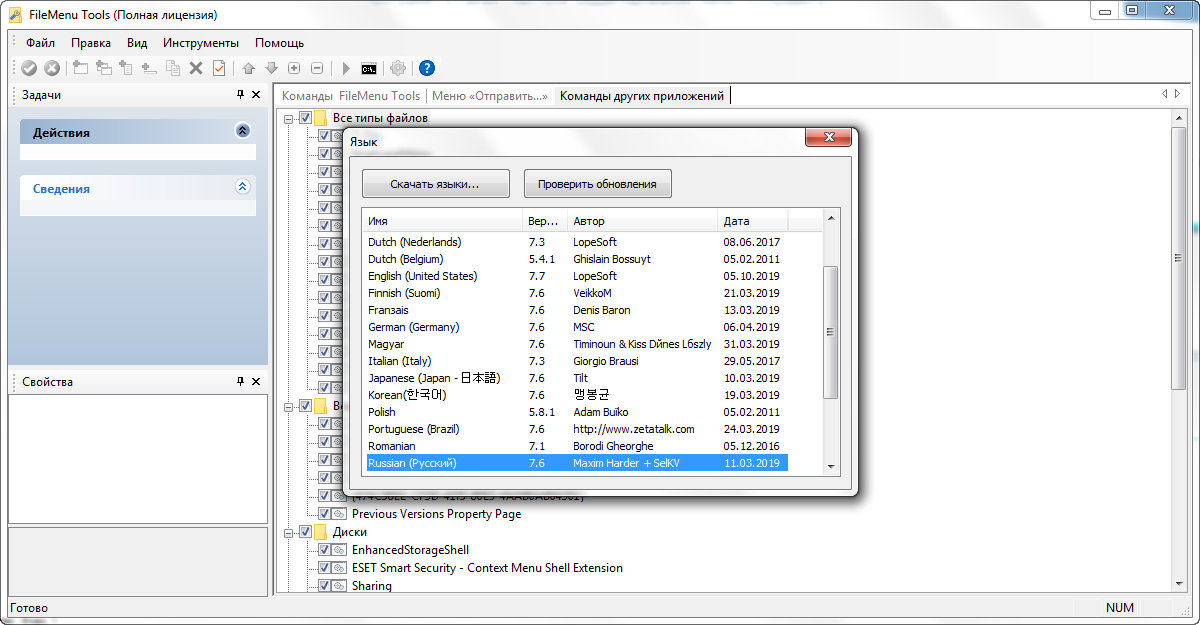Click the Move Down arrow toolbar icon
This screenshot has width=1200, height=625.
pos(271,68)
